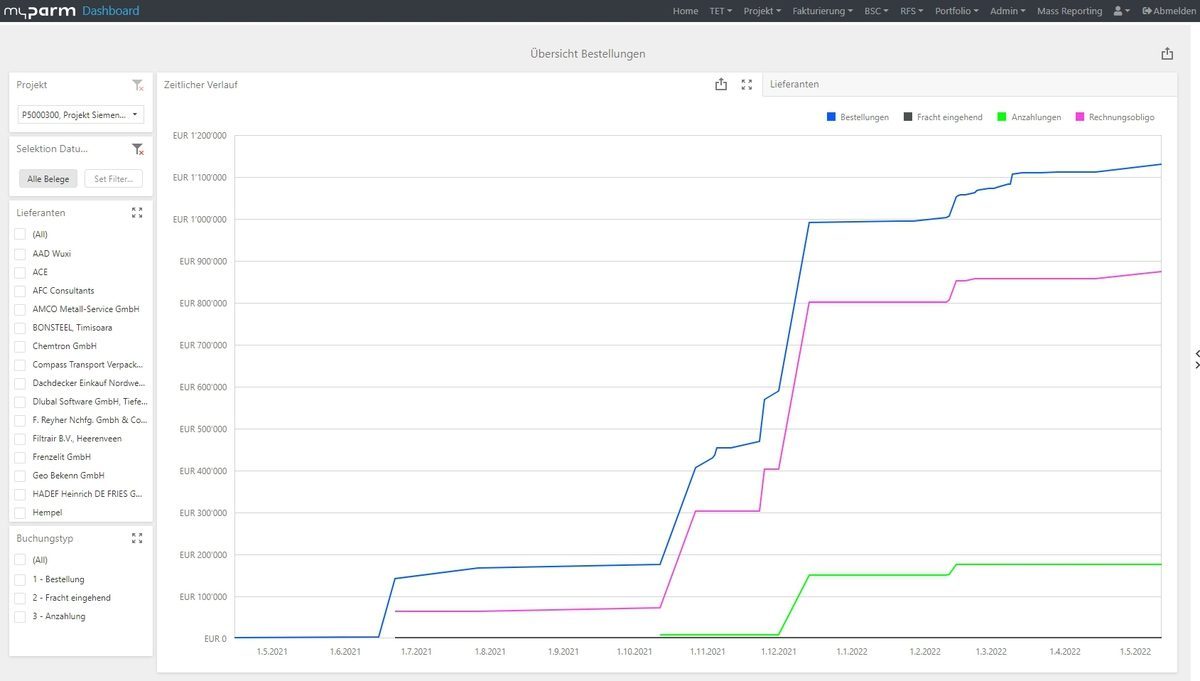Toggle the blue Bestellungen legend swatch
Viewport: 1200px width, 681px height.
pos(831,117)
